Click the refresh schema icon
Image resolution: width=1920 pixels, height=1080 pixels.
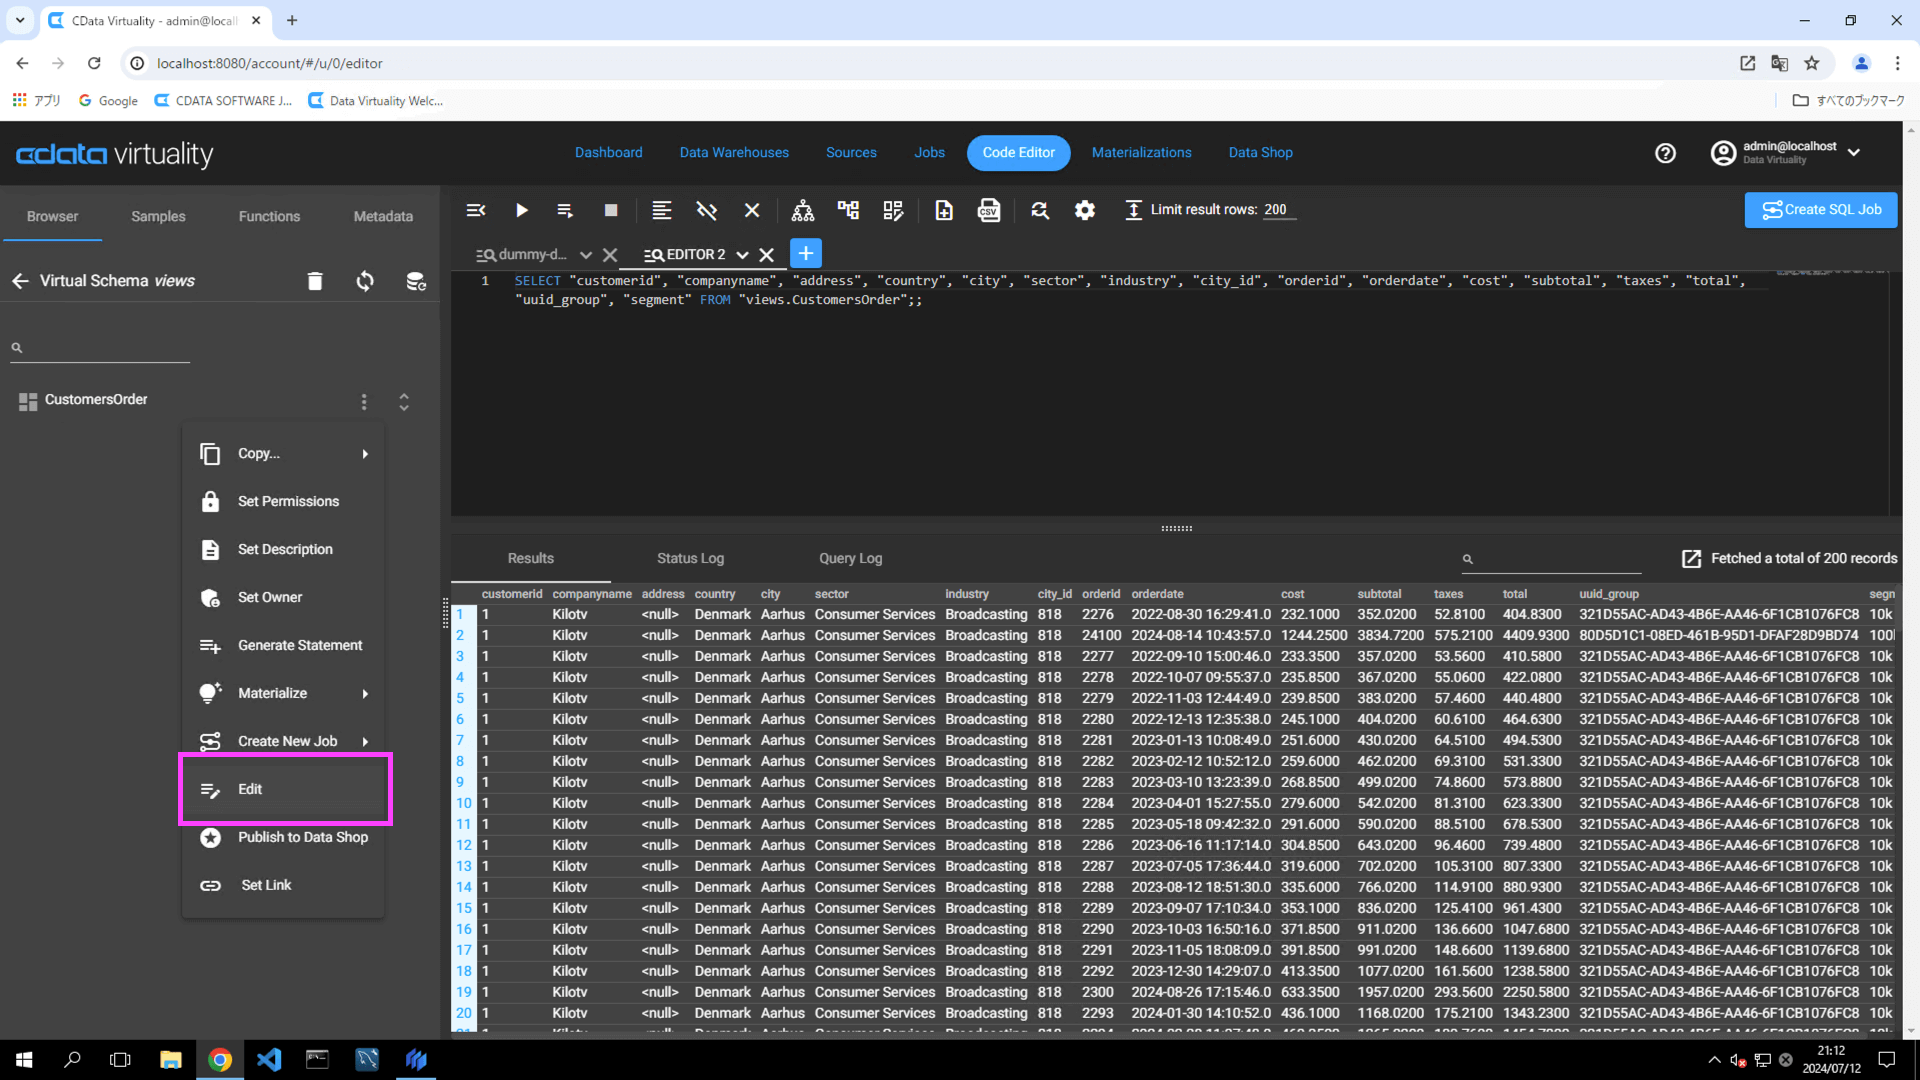(x=365, y=281)
